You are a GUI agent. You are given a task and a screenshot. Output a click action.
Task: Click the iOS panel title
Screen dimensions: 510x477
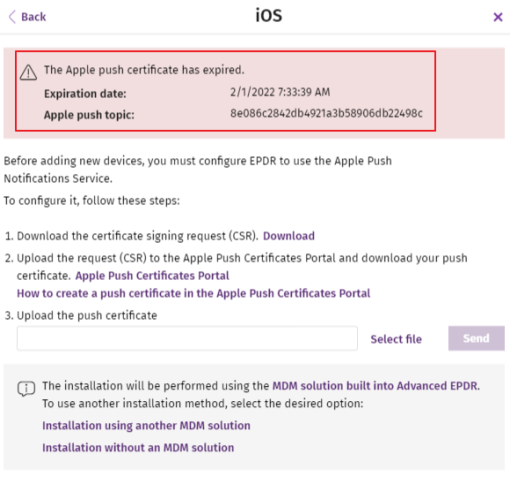[x=269, y=16]
